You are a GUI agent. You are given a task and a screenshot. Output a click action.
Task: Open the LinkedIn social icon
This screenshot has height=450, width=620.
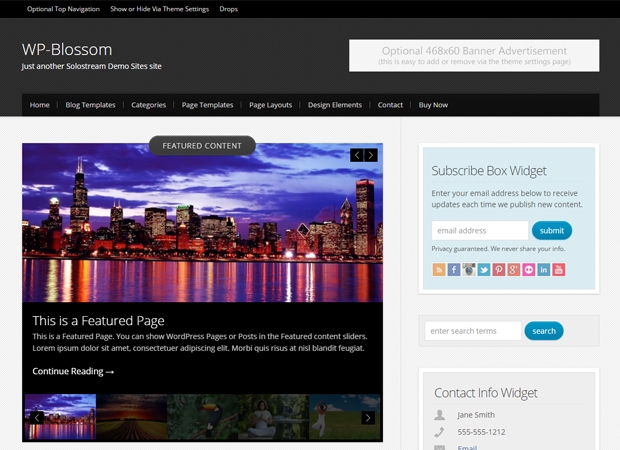tap(544, 270)
